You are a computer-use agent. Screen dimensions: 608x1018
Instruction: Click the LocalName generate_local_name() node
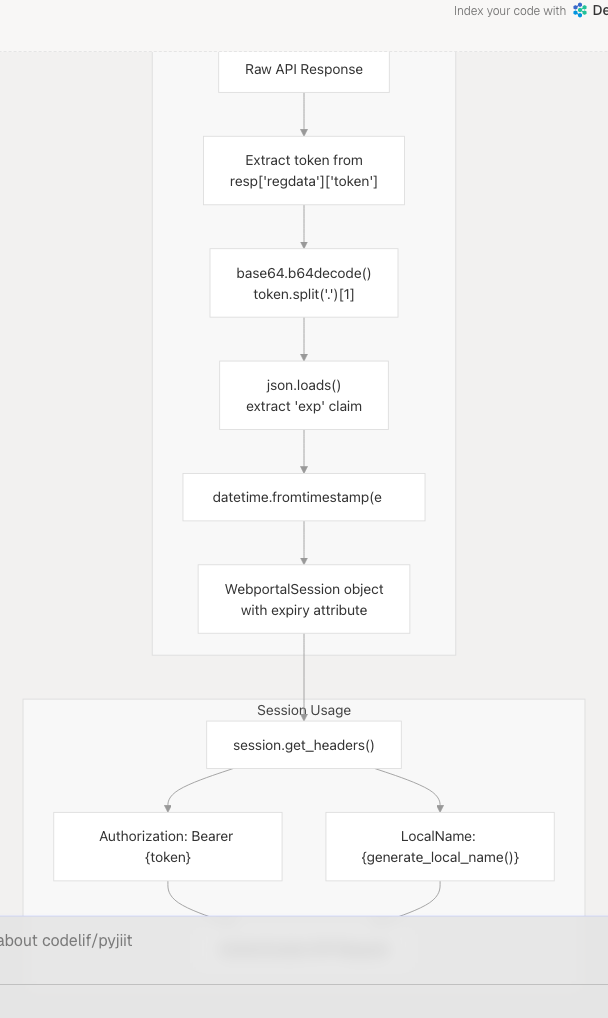pyautogui.click(x=440, y=846)
